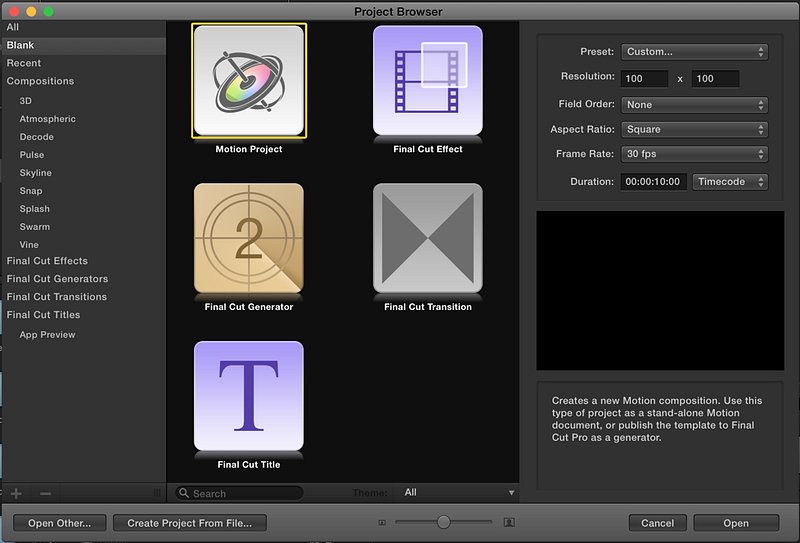This screenshot has height=543, width=800.
Task: Click the project description text
Action: coord(657,419)
